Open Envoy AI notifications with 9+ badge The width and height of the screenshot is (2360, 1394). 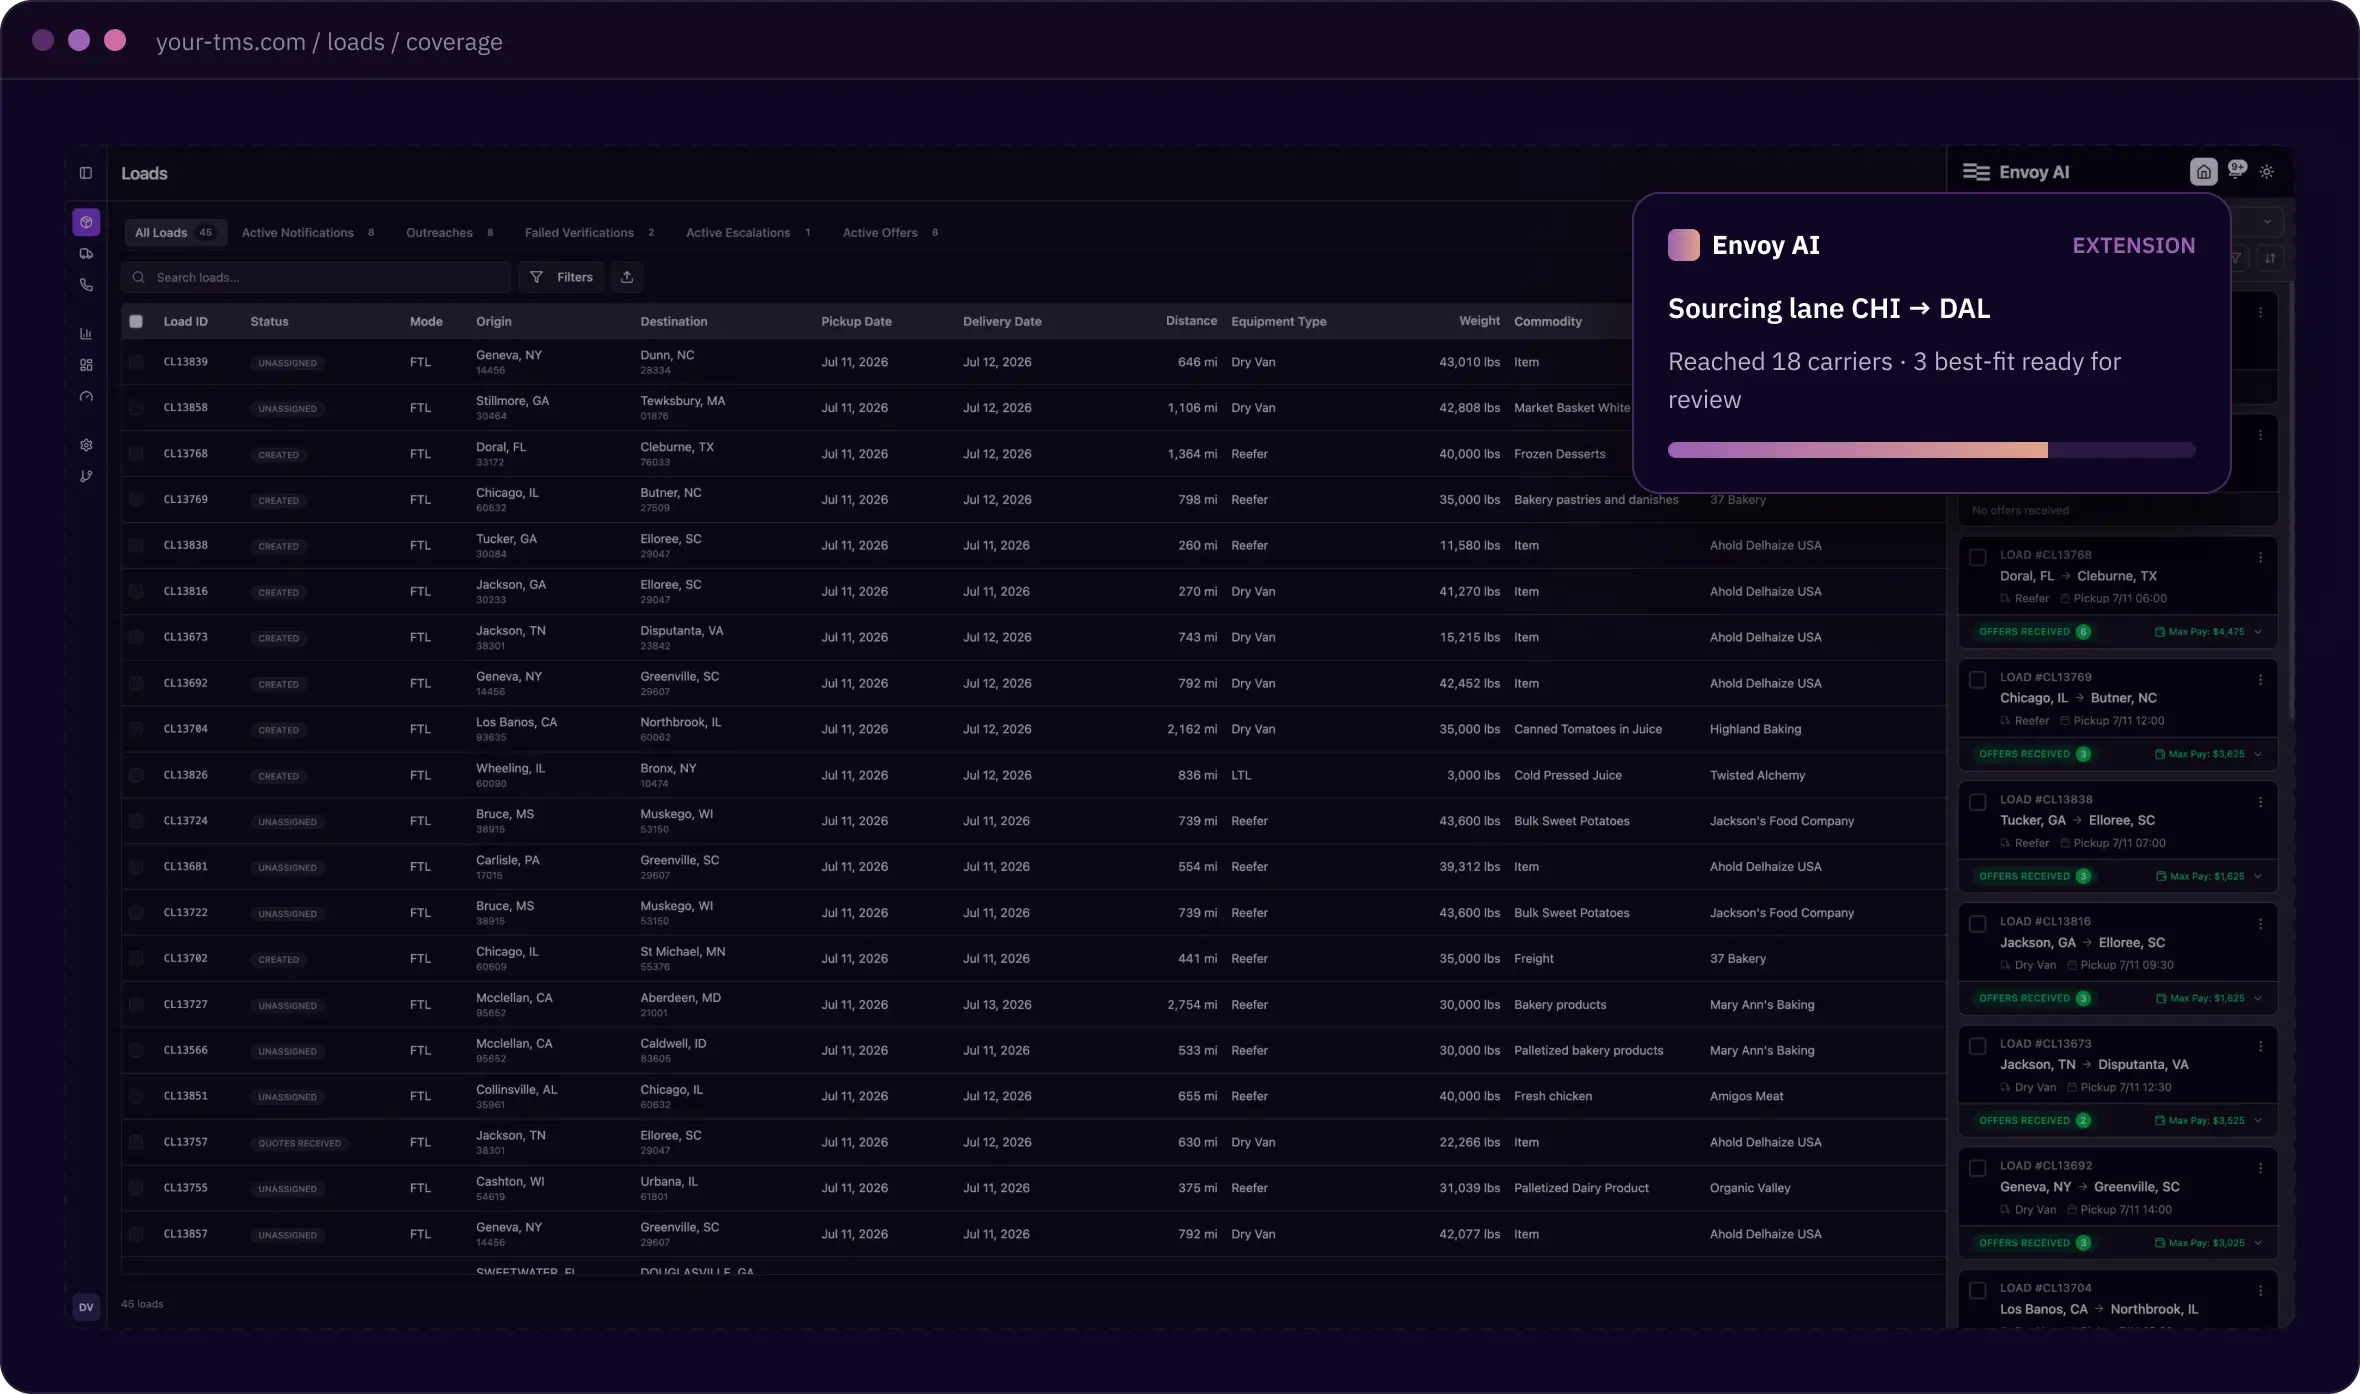[x=2237, y=170]
